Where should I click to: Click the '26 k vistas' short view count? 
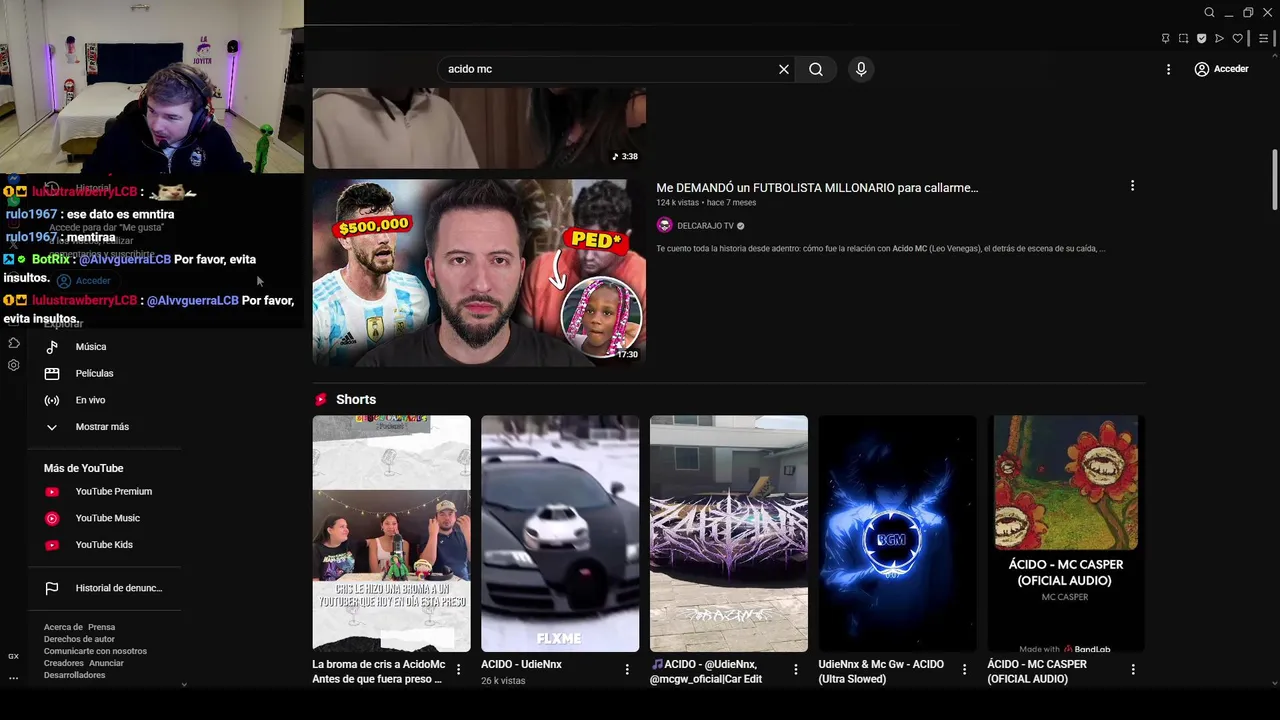[503, 680]
